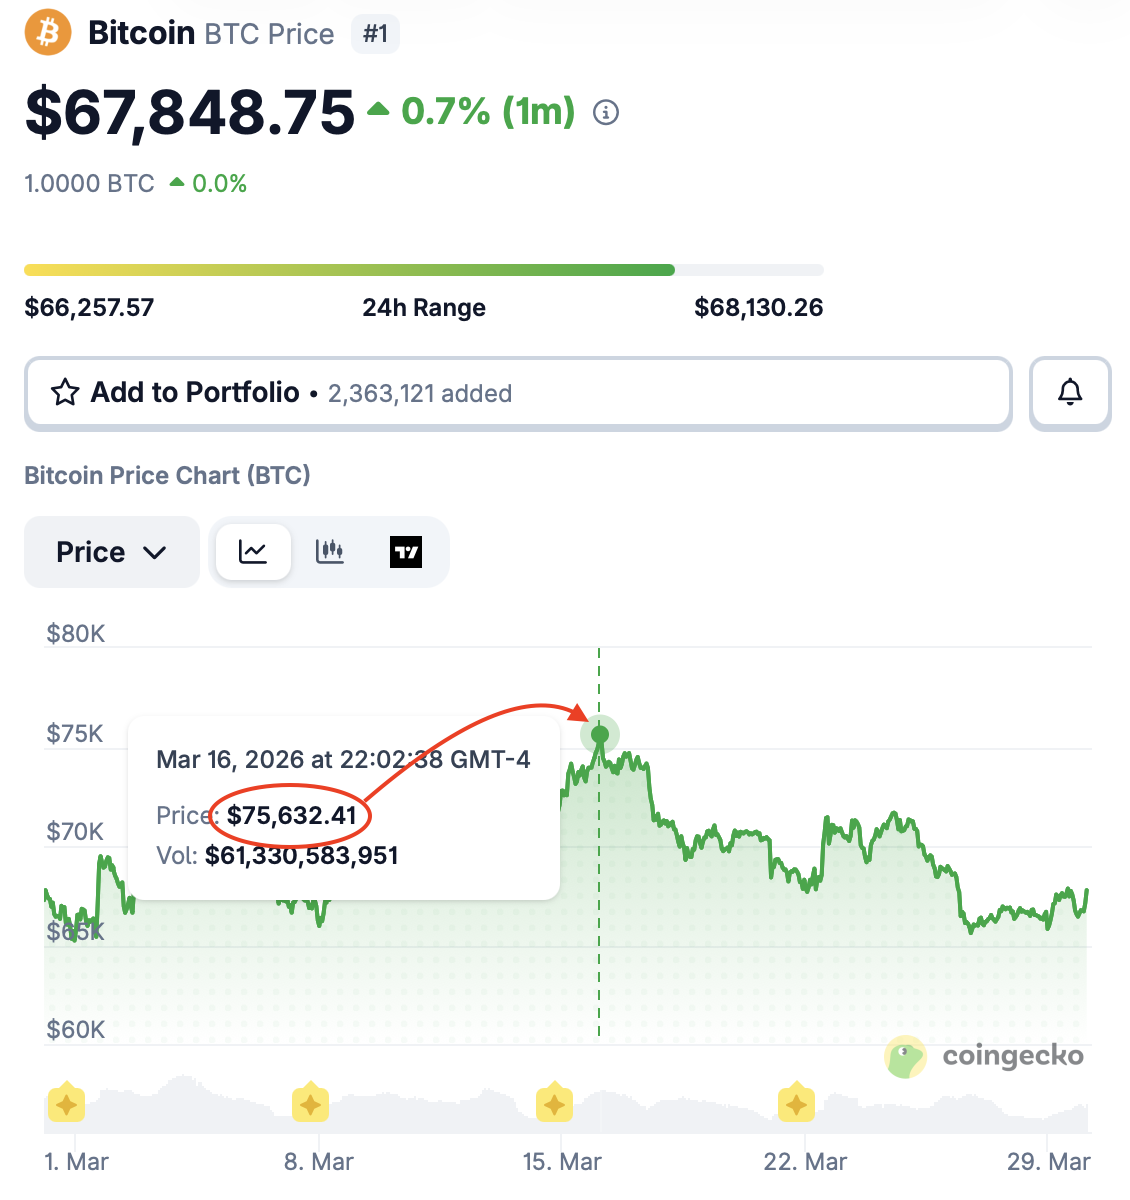Screen dimensions: 1130x1200
Task: Click the #1 rank badge
Action: click(375, 34)
